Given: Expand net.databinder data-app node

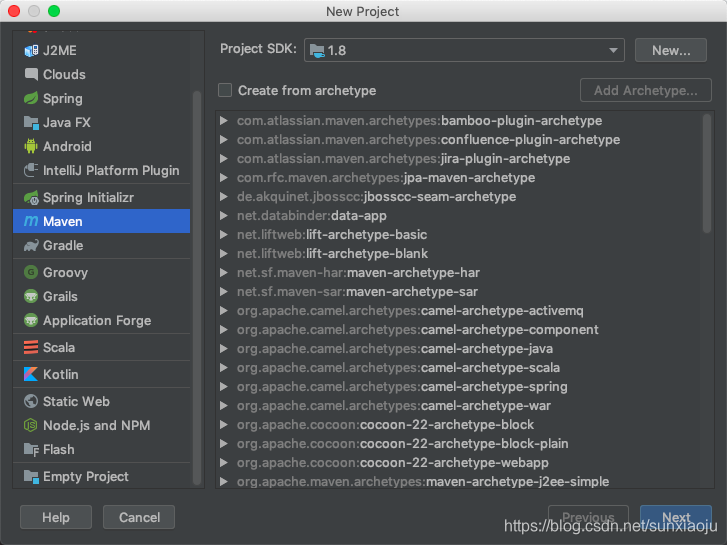Looking at the screenshot, I should tap(224, 216).
